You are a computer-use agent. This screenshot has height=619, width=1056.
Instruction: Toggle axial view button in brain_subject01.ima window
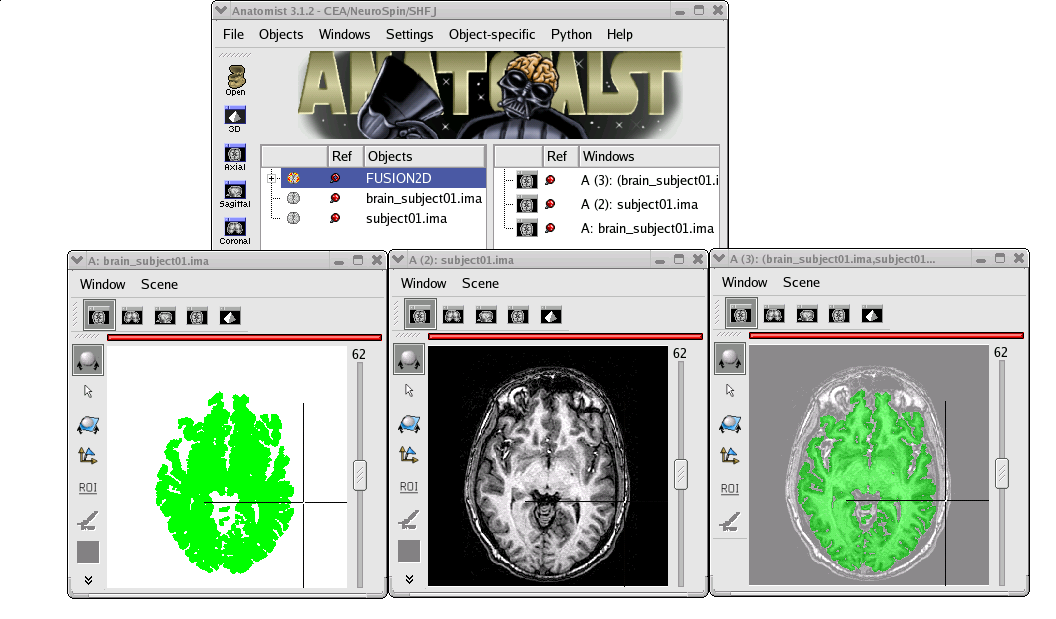99,316
